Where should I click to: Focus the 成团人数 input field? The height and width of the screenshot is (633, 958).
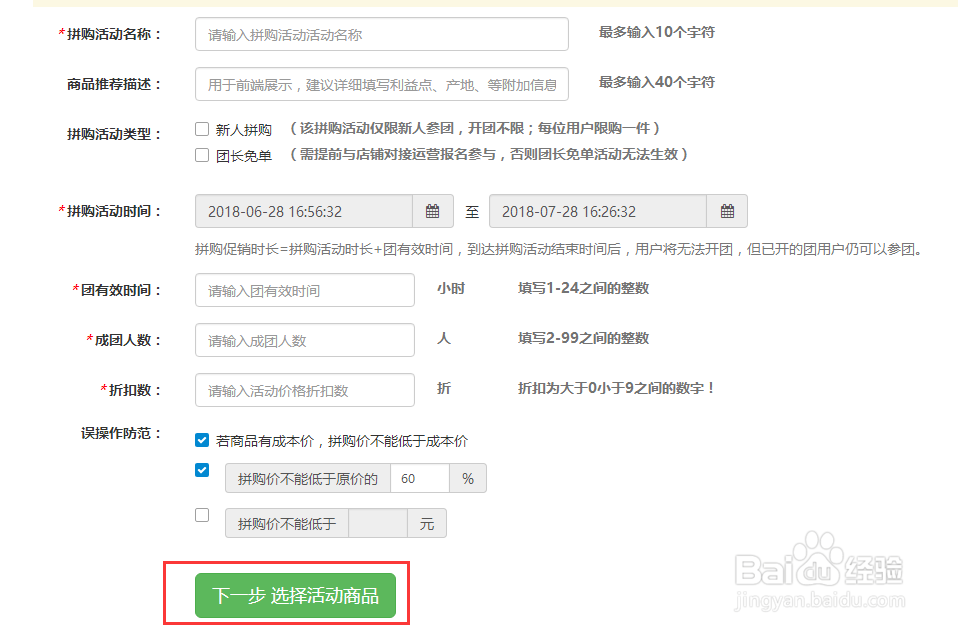click(305, 340)
